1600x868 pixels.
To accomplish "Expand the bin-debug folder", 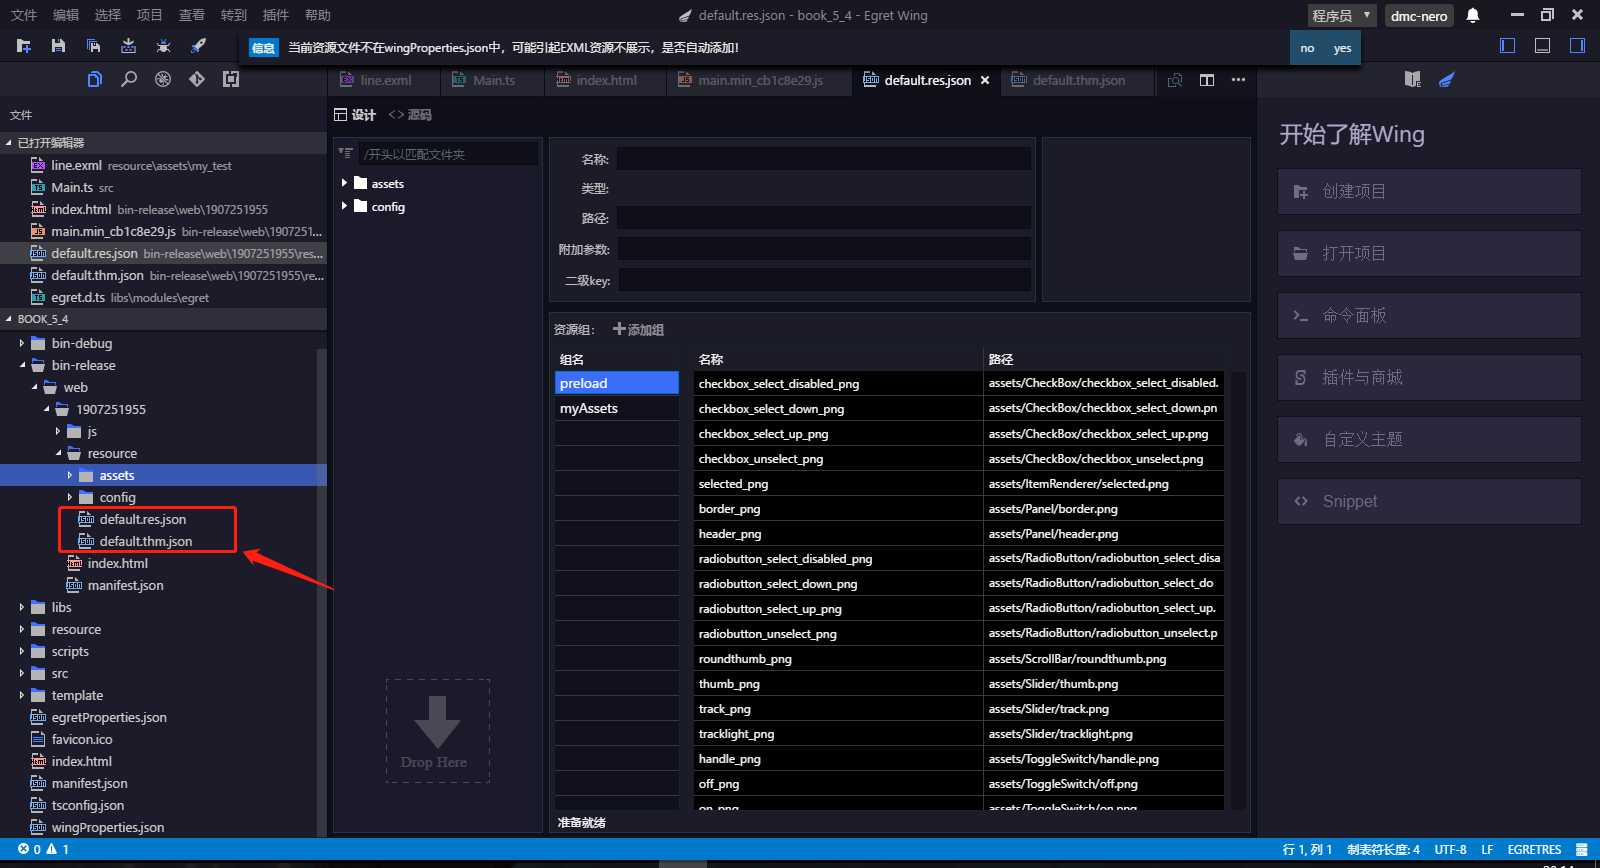I will pos(22,343).
